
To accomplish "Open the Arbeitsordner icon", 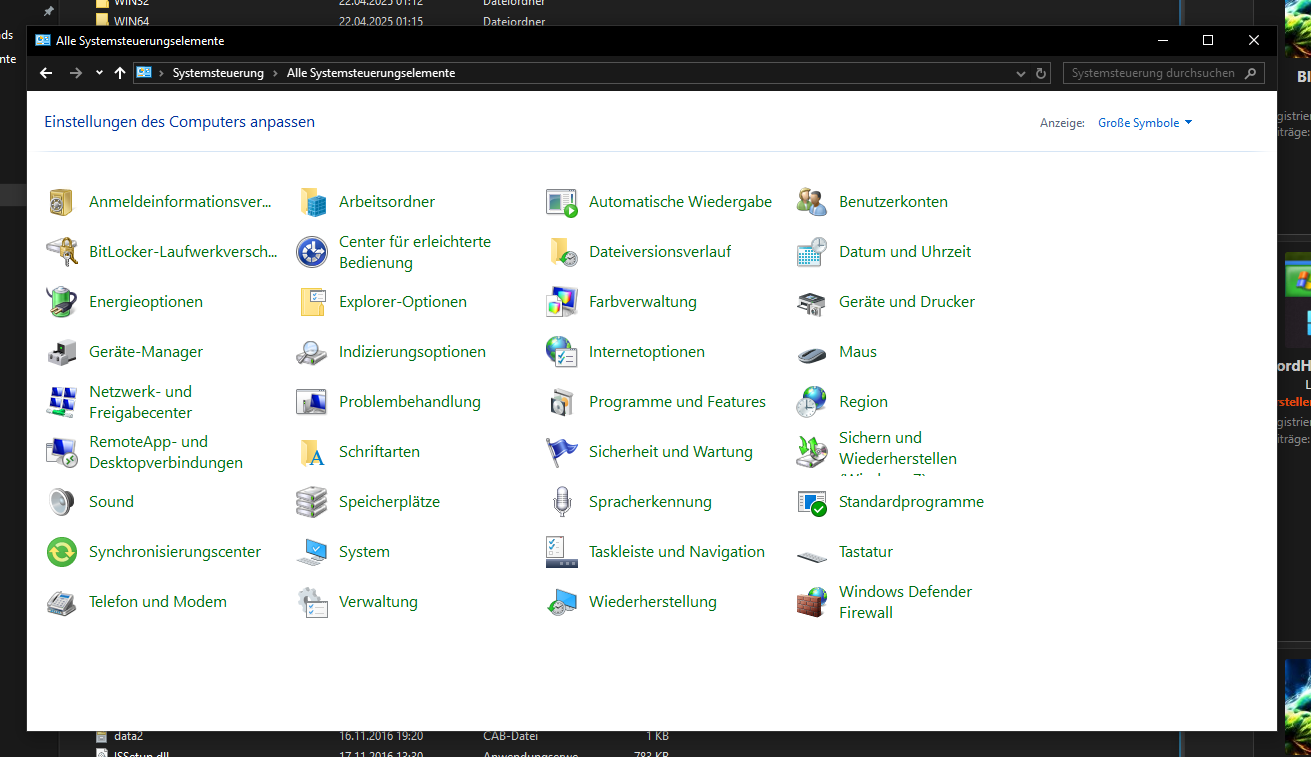I will [x=312, y=202].
